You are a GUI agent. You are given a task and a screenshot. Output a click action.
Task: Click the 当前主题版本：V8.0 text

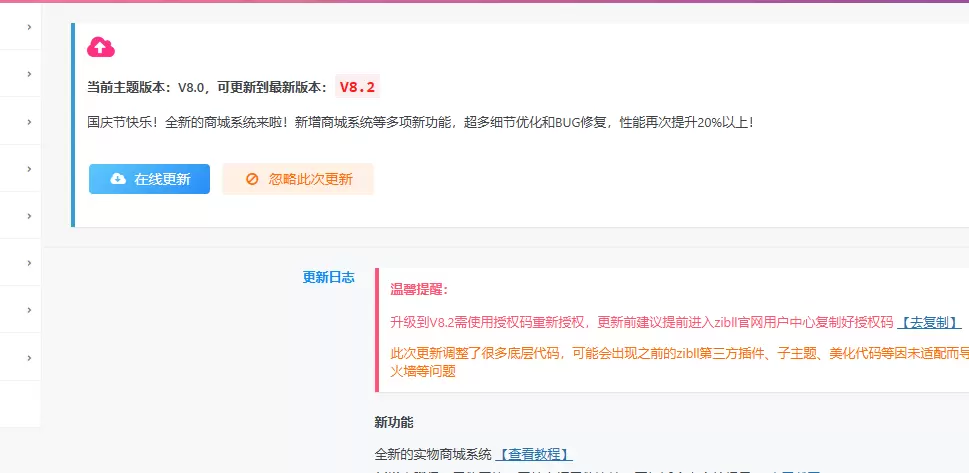[145, 87]
